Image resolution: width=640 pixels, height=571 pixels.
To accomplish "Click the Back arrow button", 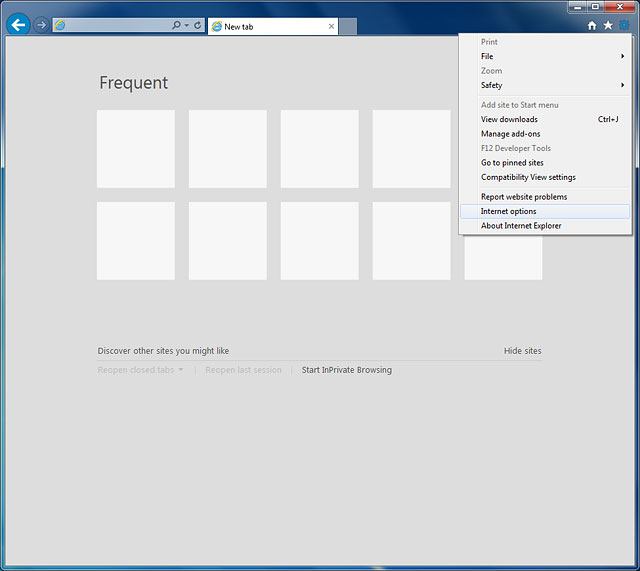I will [17, 25].
